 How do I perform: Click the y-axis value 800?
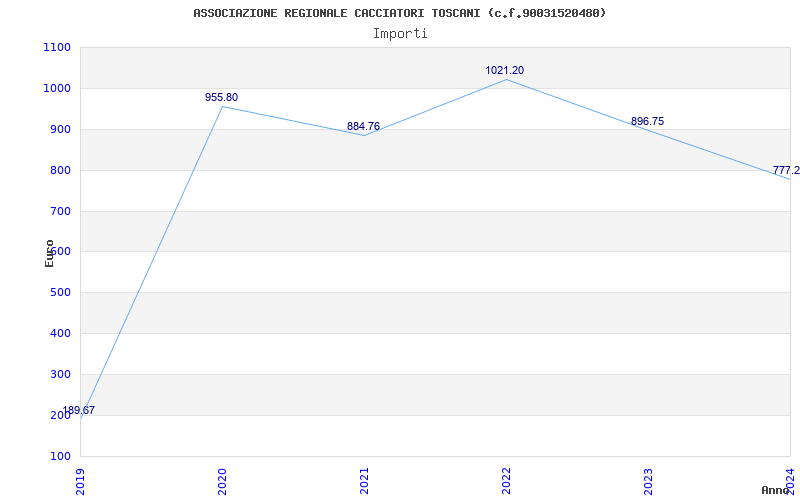click(60, 170)
